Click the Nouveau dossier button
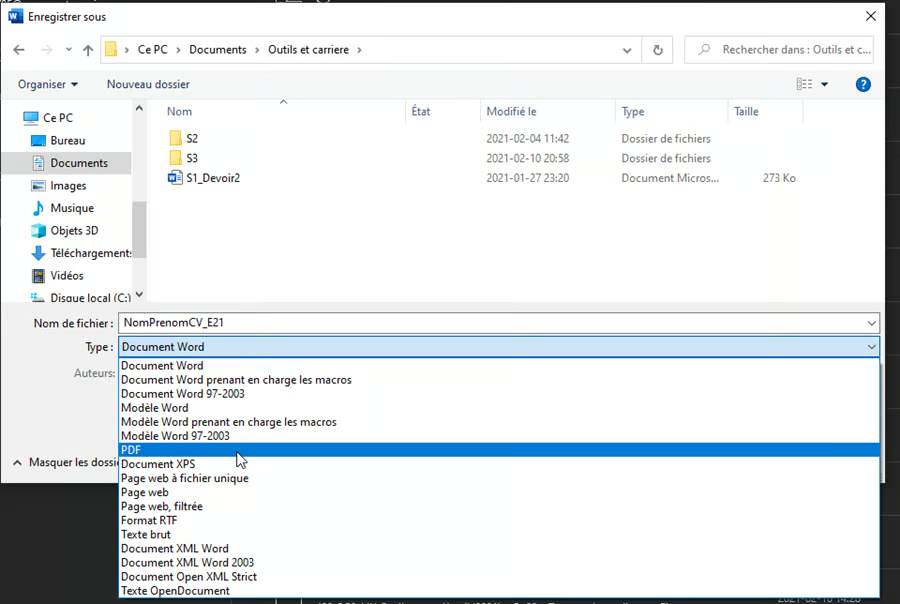Viewport: 900px width, 604px height. pos(148,85)
